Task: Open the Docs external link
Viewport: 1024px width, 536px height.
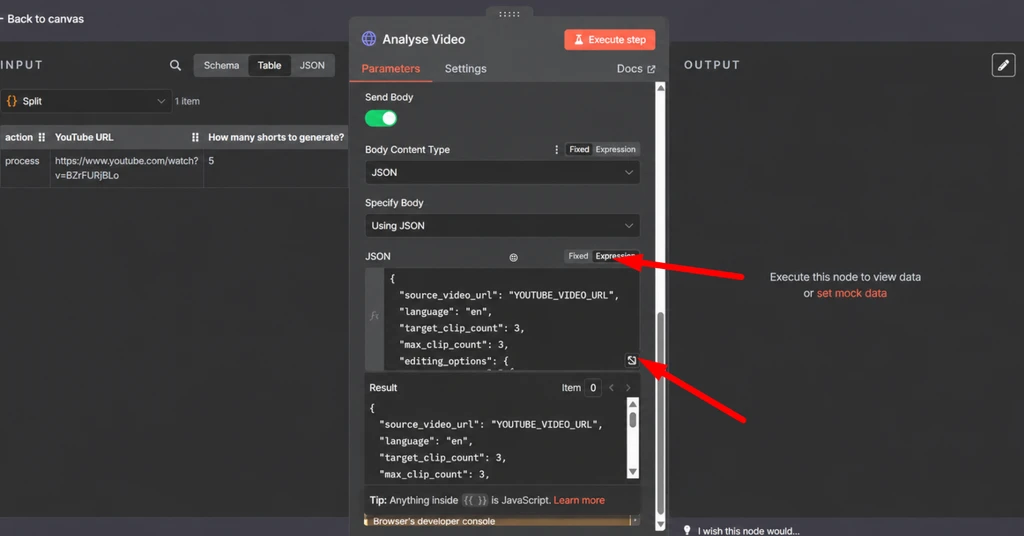Action: [635, 69]
